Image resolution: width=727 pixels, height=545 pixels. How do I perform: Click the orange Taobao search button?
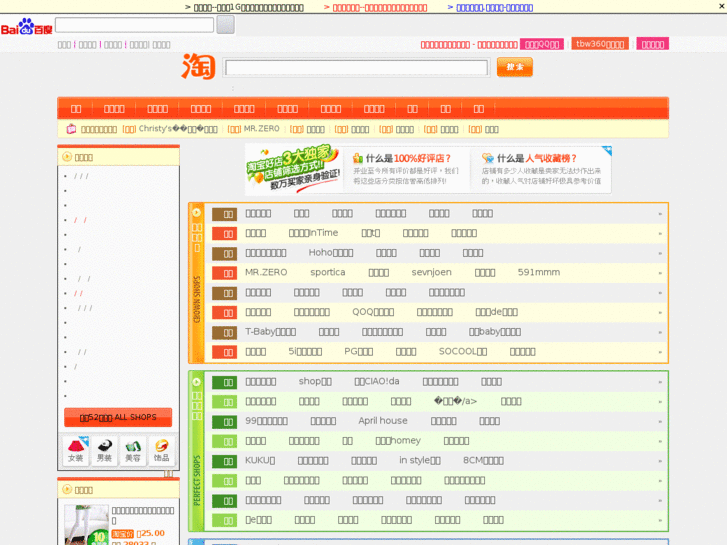click(515, 67)
